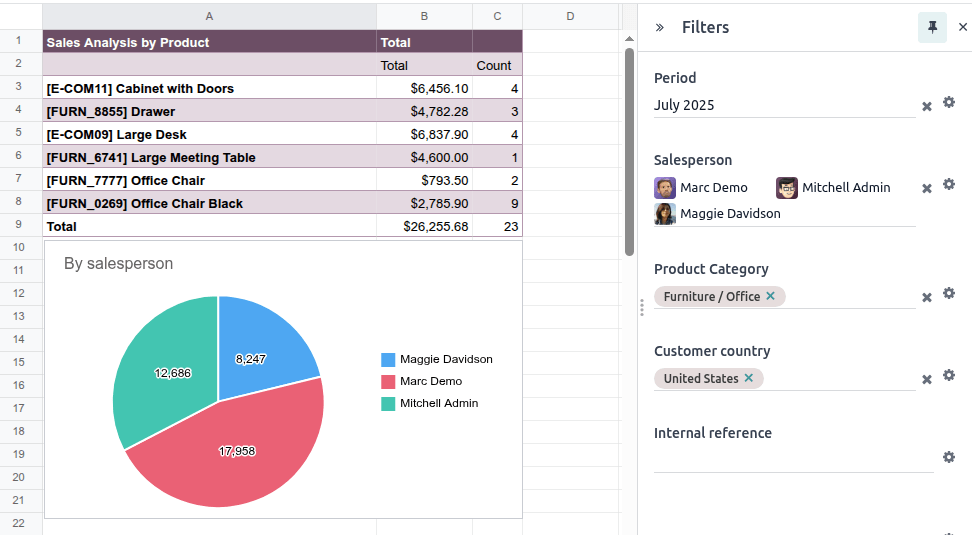972x535 pixels.
Task: Clear the Period filter value
Action: click(x=927, y=106)
